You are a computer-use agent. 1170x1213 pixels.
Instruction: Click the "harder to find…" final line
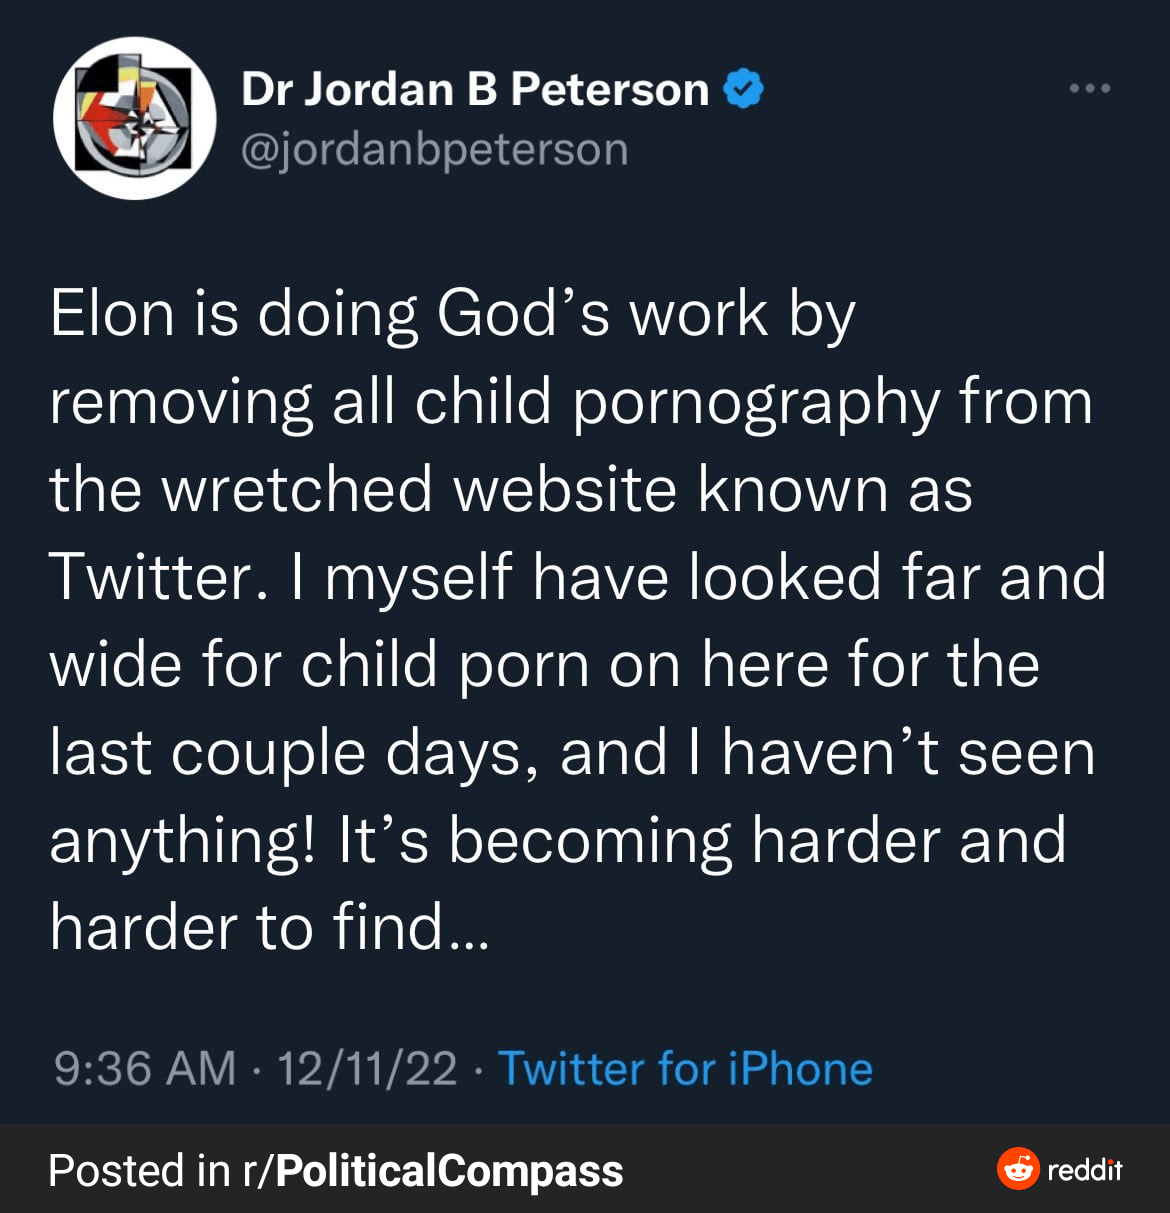click(x=269, y=927)
